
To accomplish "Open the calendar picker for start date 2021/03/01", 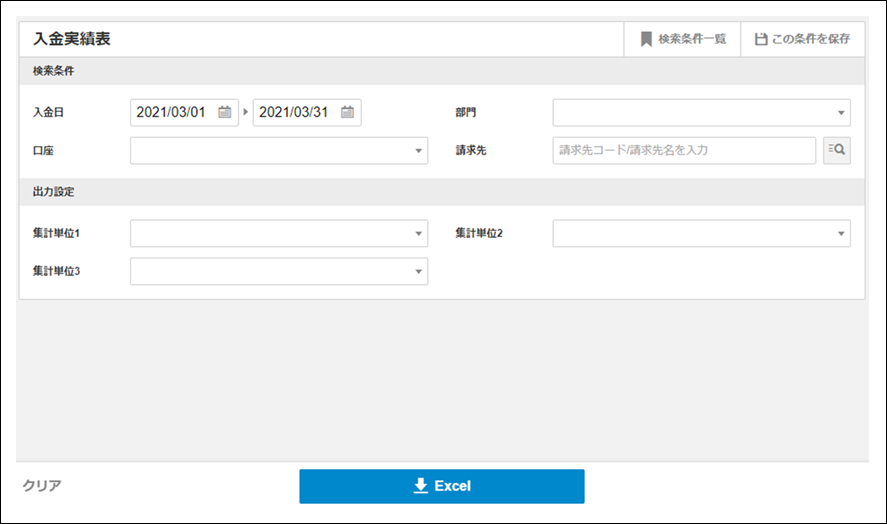I will pyautogui.click(x=225, y=112).
